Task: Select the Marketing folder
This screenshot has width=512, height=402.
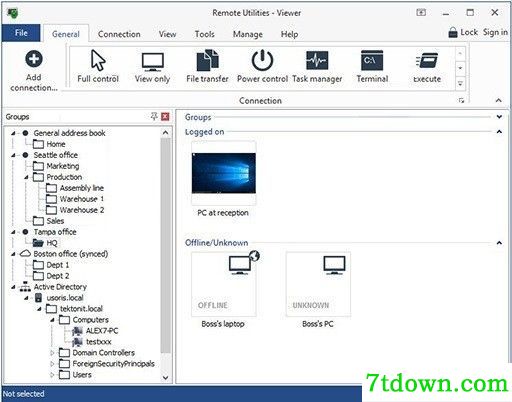Action: coord(56,166)
